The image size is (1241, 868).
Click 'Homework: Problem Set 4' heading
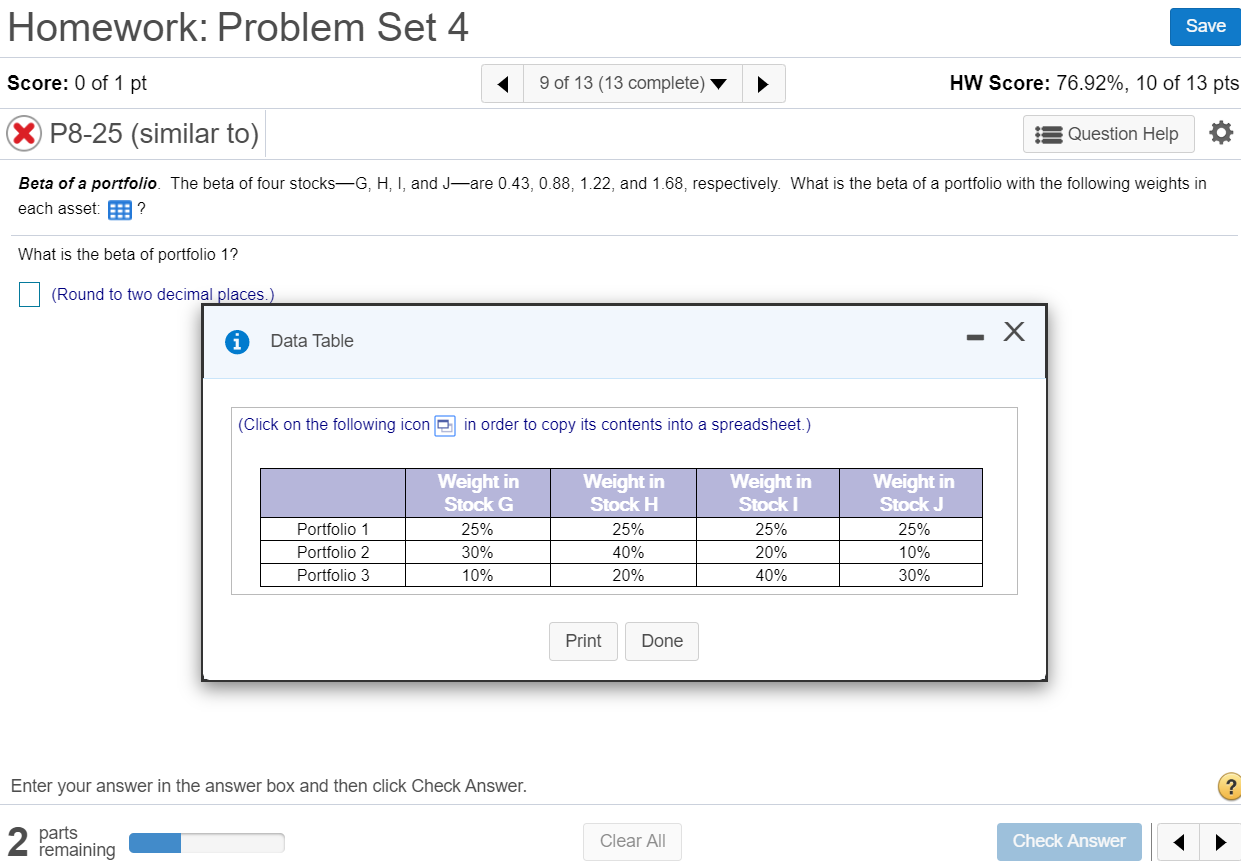pyautogui.click(x=238, y=28)
